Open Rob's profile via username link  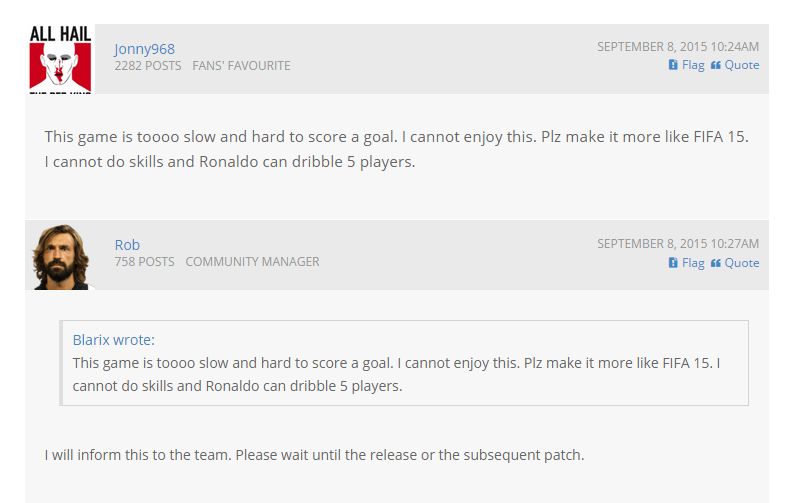click(x=127, y=245)
